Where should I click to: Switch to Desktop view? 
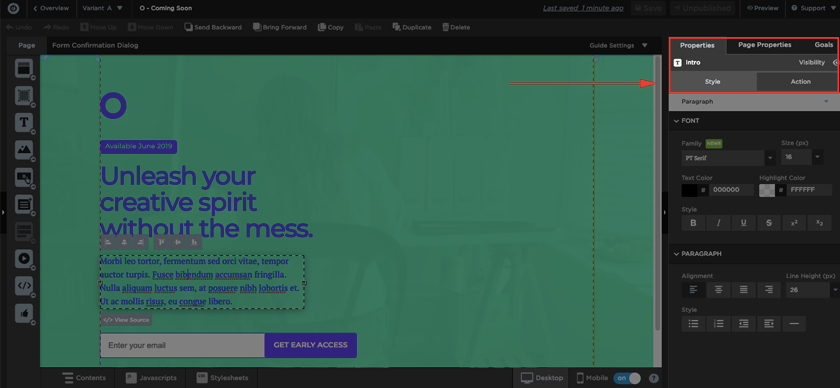(x=542, y=378)
